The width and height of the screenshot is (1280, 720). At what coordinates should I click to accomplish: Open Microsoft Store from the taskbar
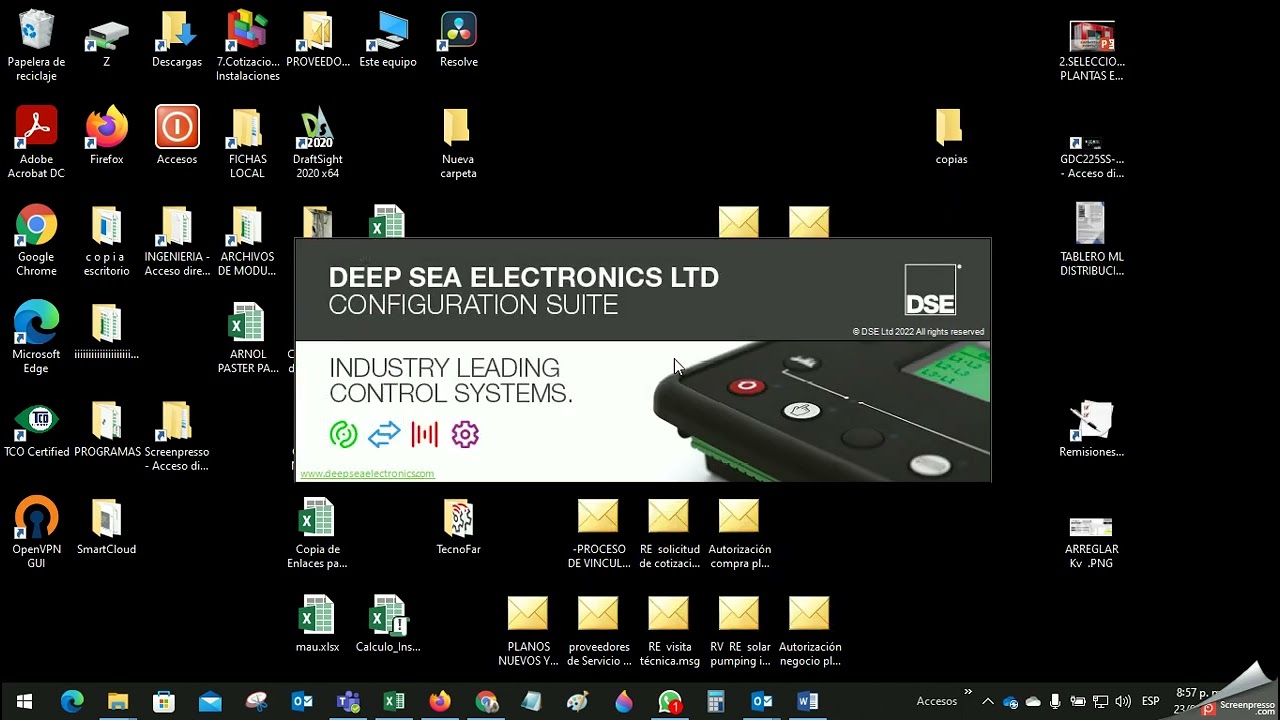tap(164, 701)
